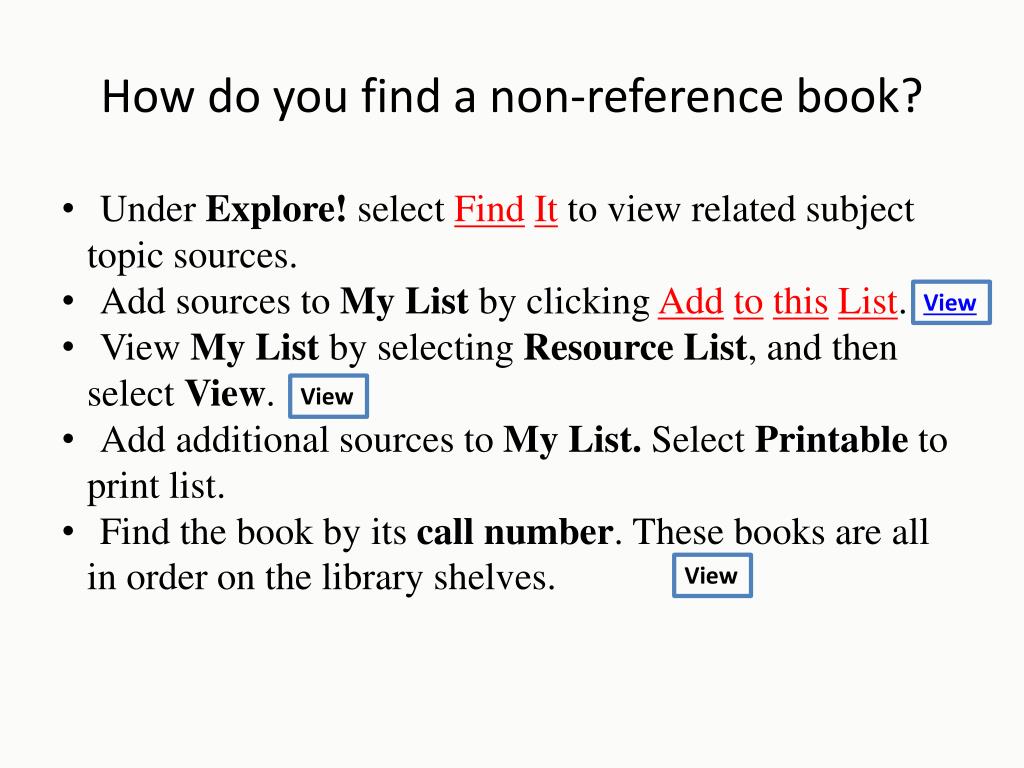Viewport: 1024px width, 768px height.
Task: Click the red Add to this List link
Action: pyautogui.click(x=778, y=302)
